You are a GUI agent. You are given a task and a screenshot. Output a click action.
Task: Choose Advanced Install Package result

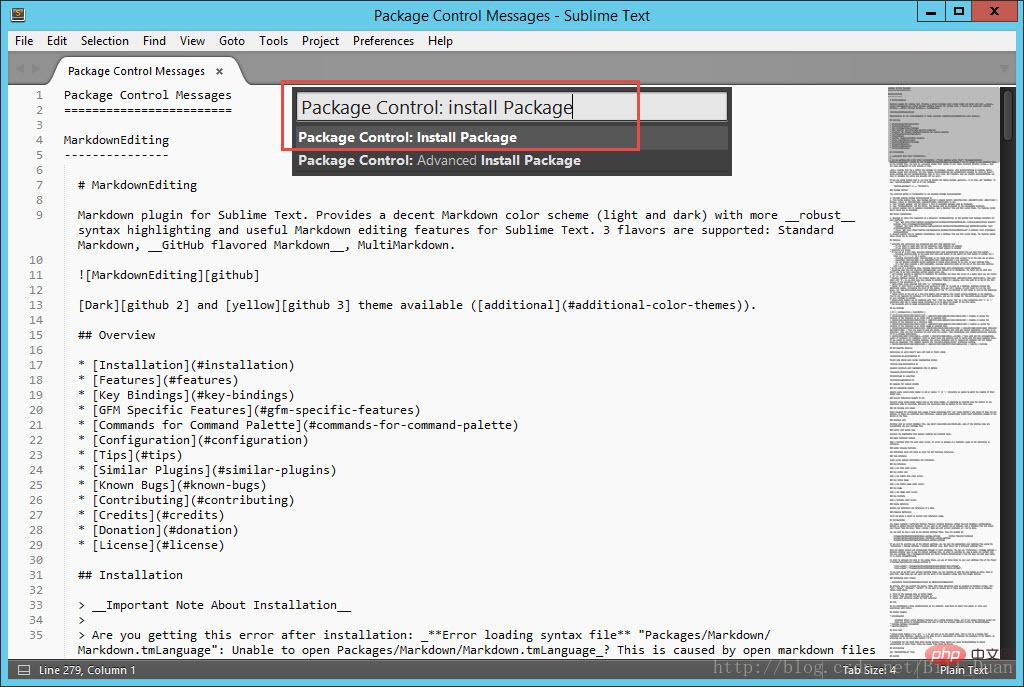coord(511,161)
